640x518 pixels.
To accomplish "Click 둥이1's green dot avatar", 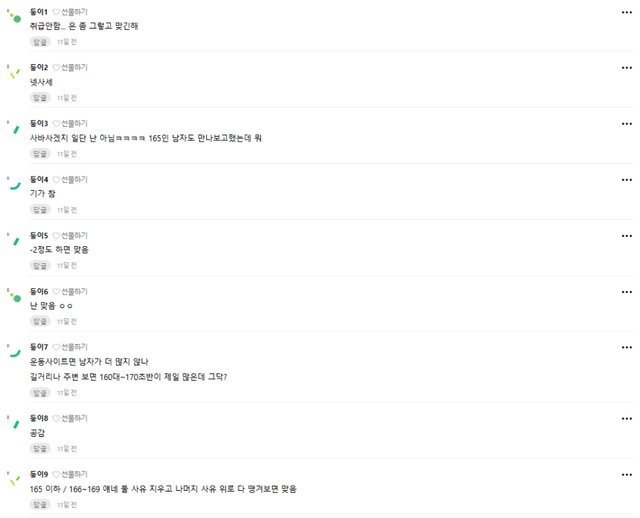I will point(15,17).
